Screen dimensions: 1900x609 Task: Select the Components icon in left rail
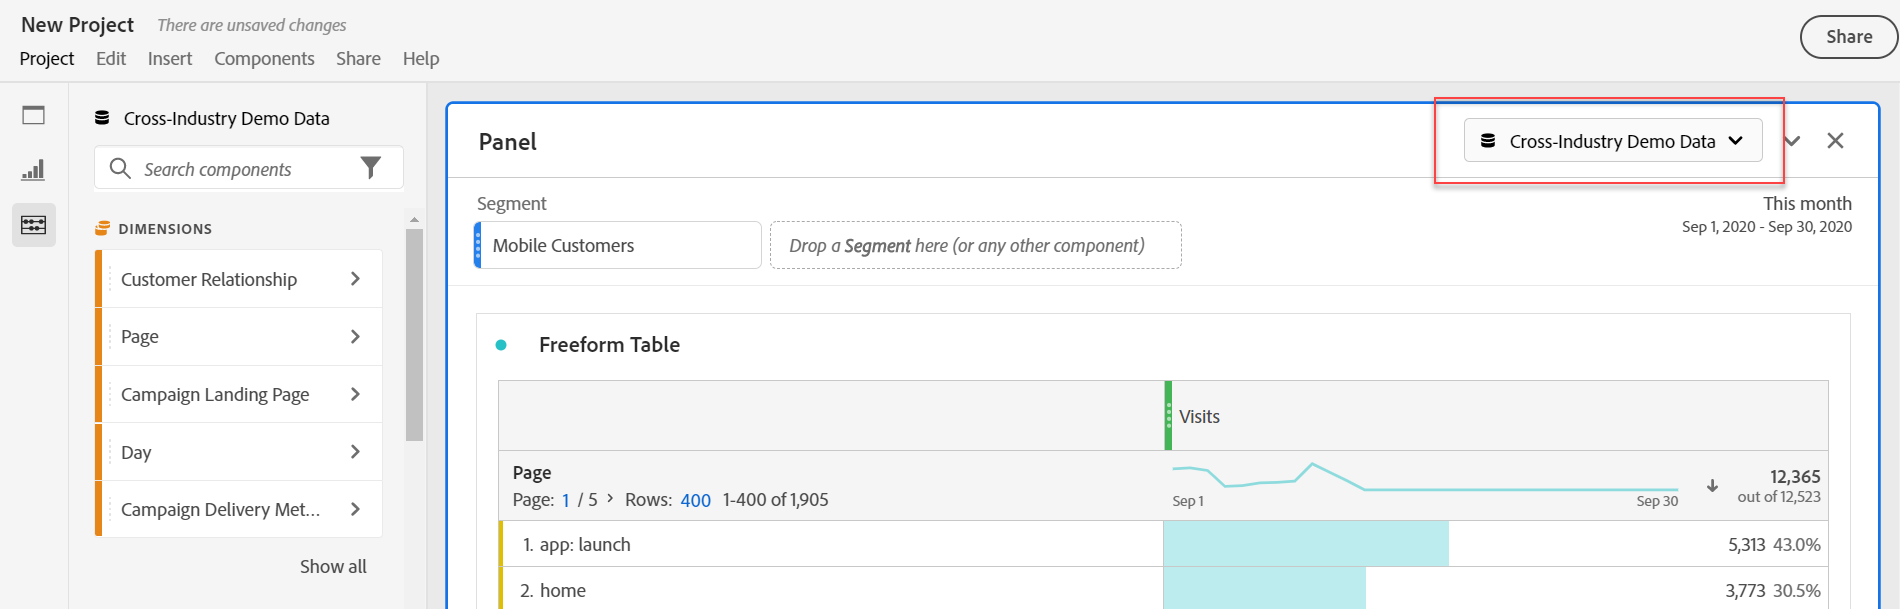pyautogui.click(x=33, y=225)
